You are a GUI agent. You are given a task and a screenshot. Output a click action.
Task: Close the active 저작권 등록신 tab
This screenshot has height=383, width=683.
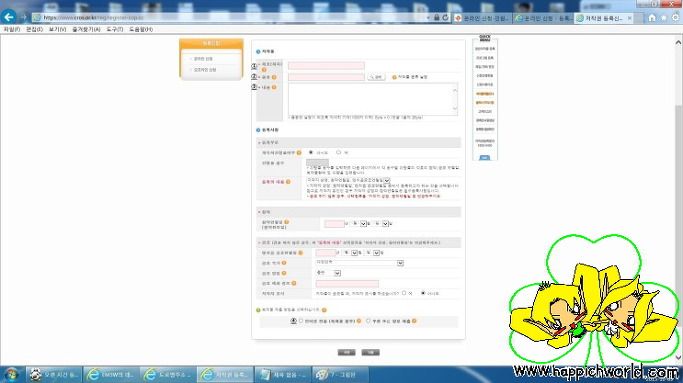(x=629, y=18)
